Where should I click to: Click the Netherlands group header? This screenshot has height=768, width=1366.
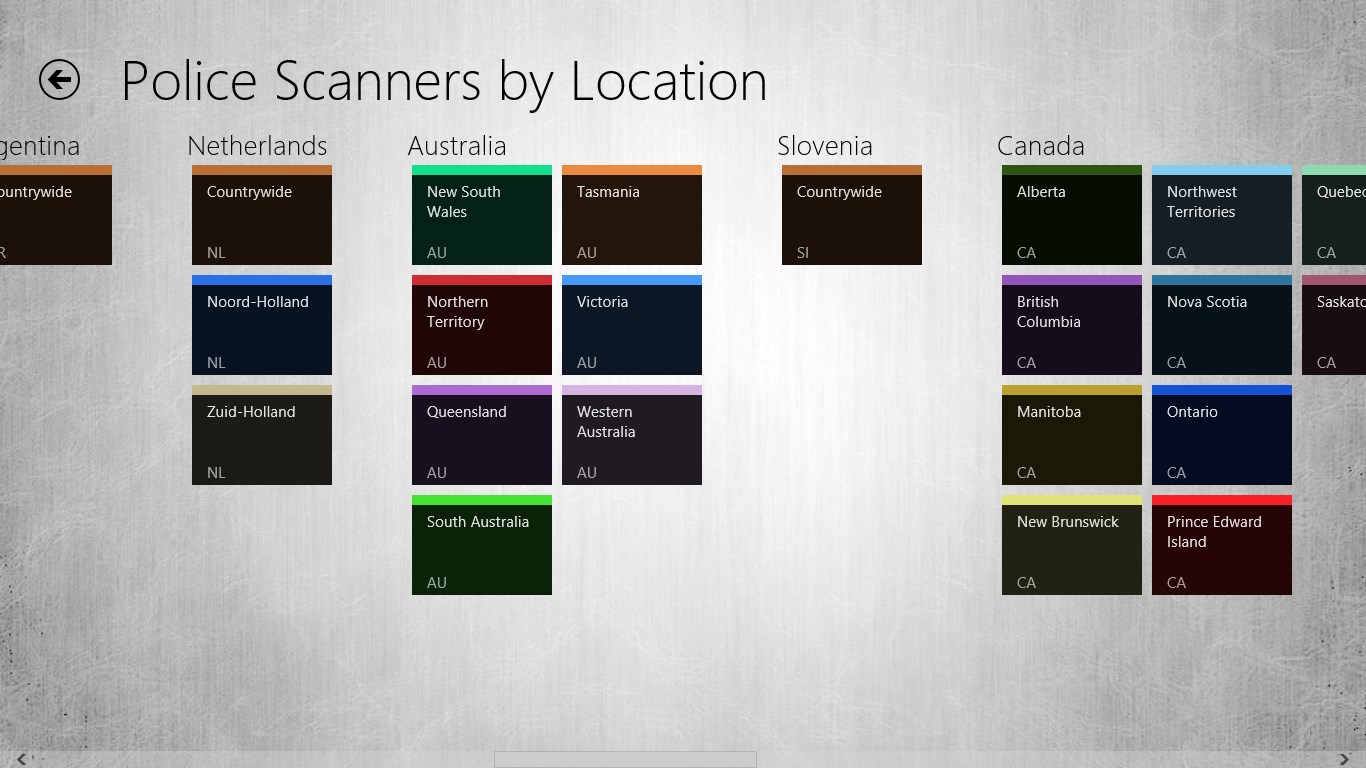pyautogui.click(x=257, y=146)
